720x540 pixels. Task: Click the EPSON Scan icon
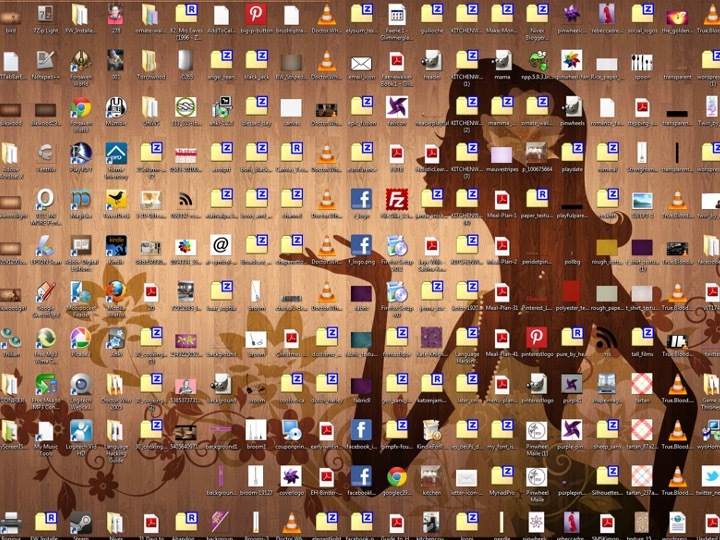[46, 244]
